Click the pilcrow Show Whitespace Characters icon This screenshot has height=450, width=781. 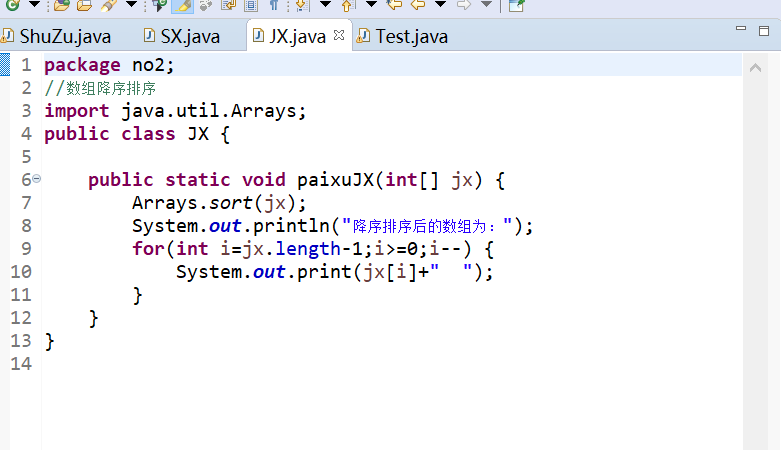pyautogui.click(x=273, y=5)
